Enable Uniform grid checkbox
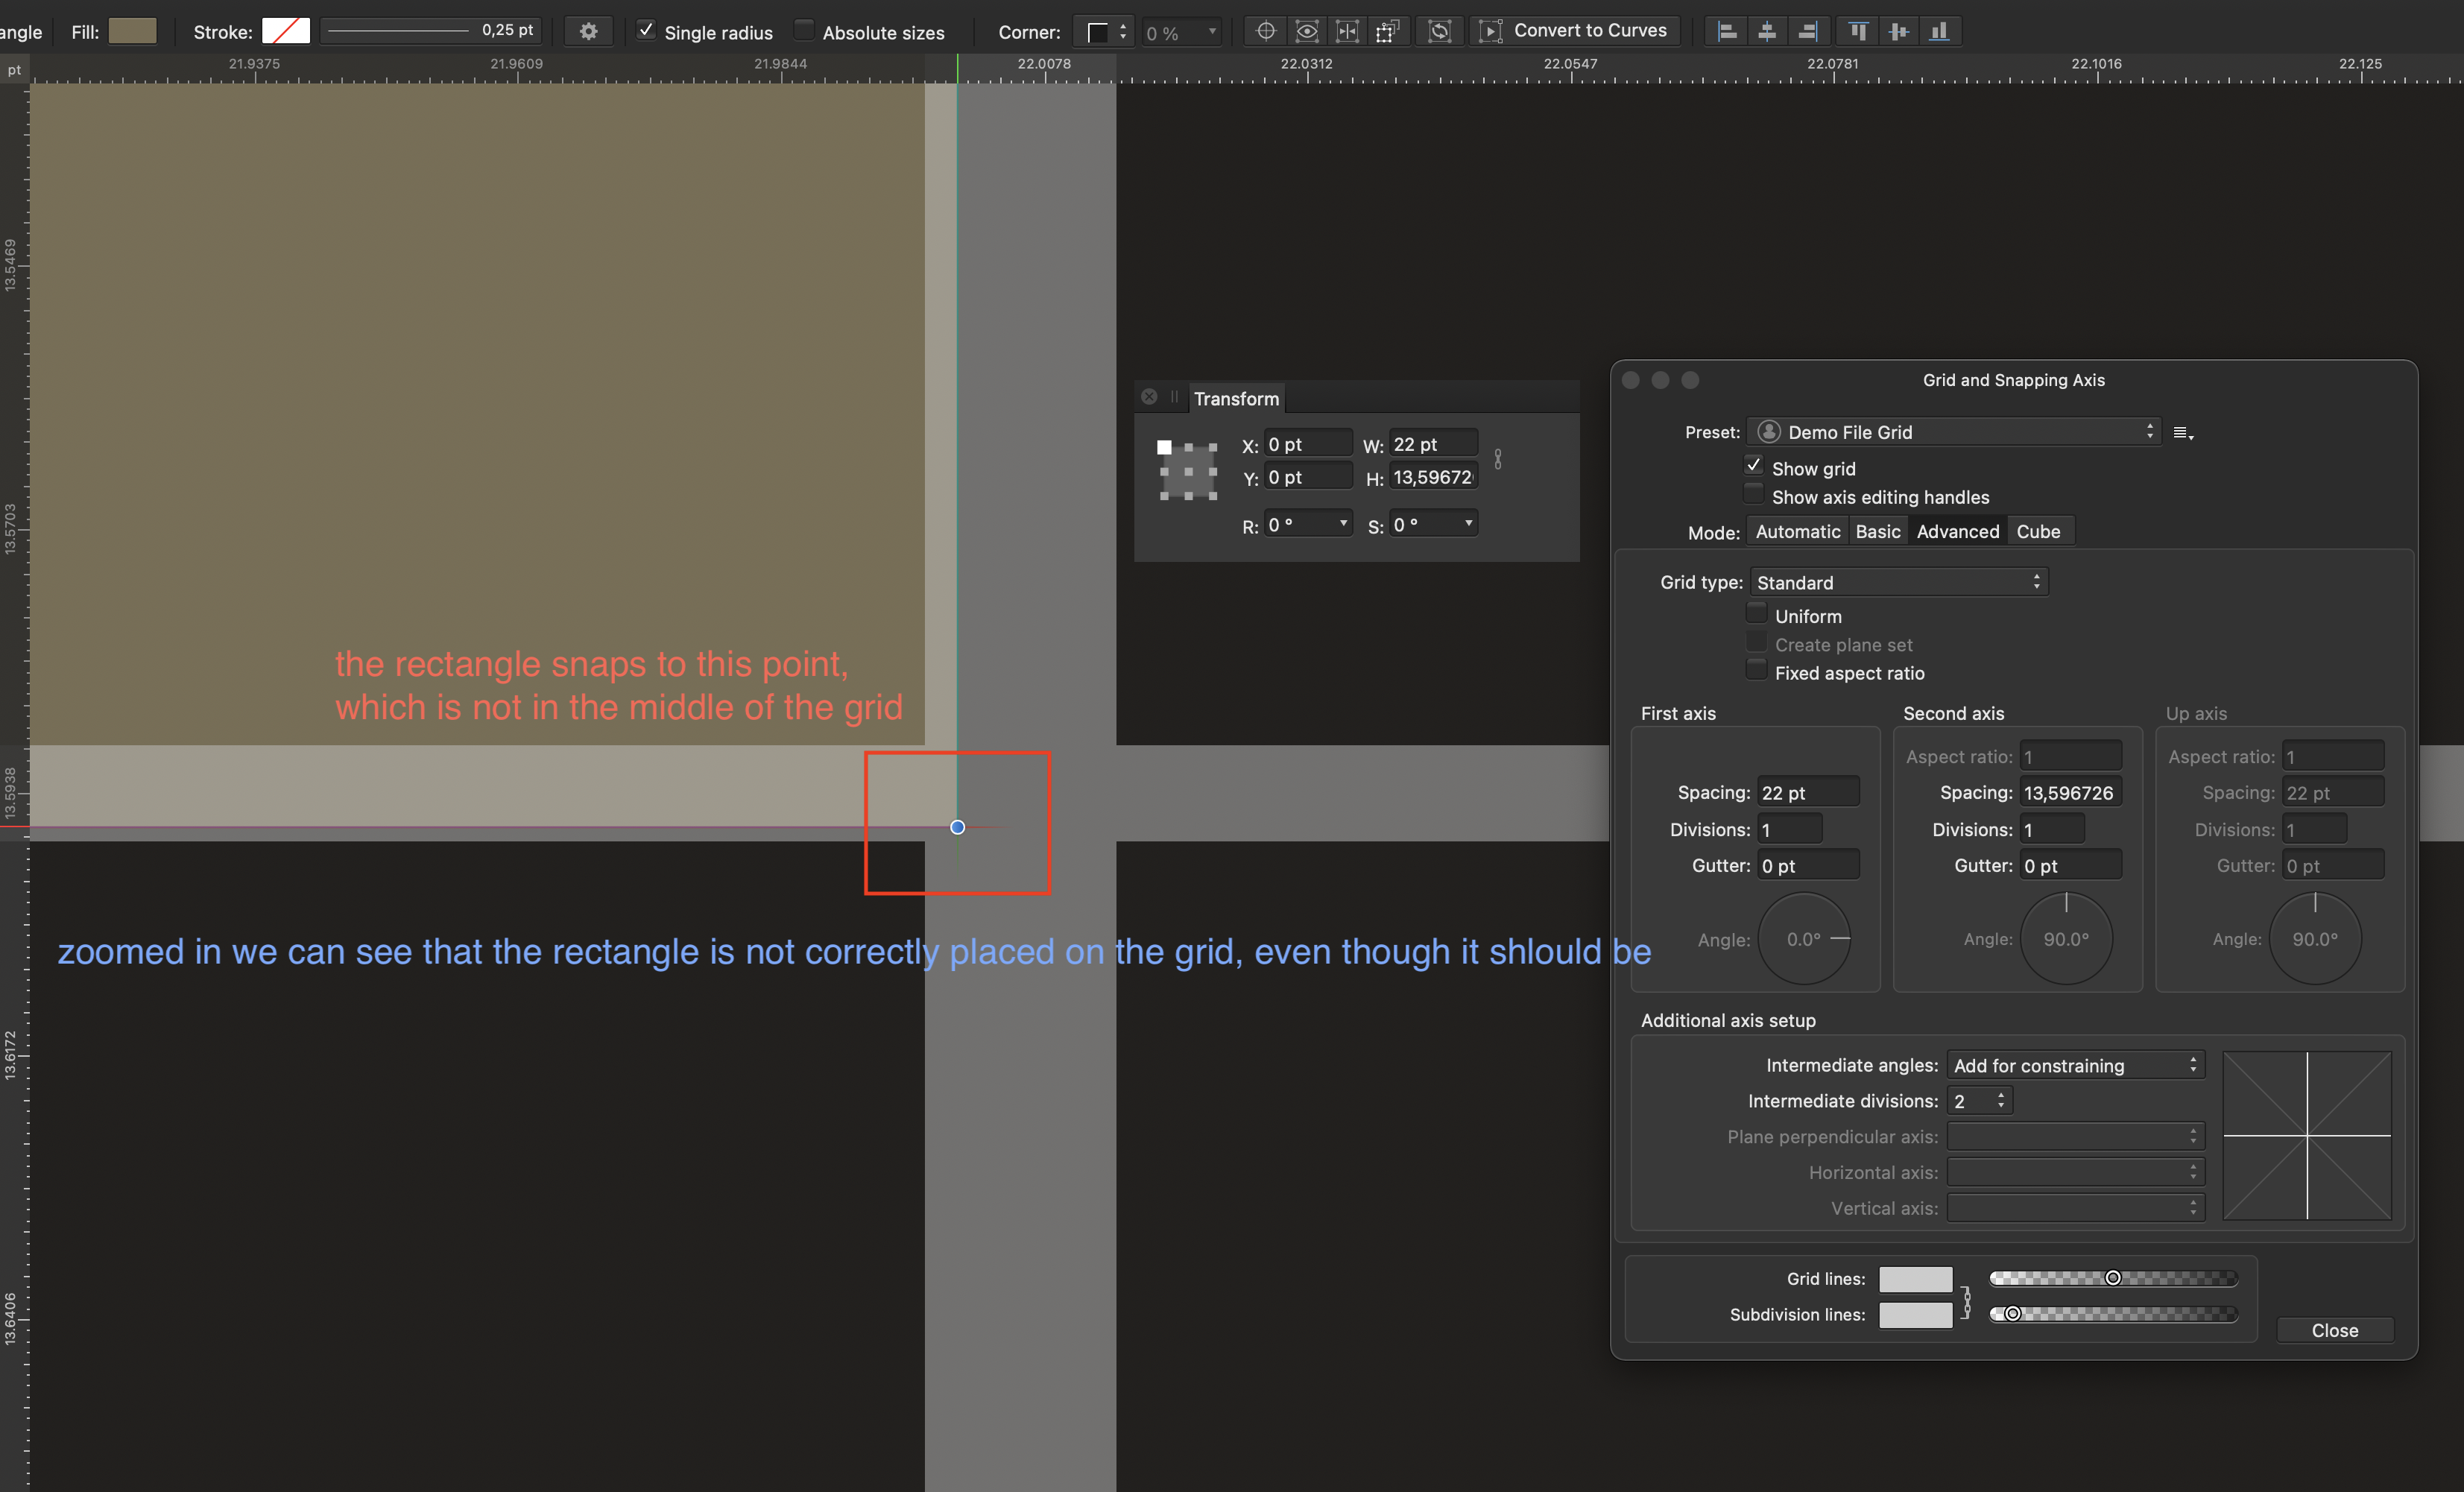Image resolution: width=2464 pixels, height=1492 pixels. [x=1756, y=613]
